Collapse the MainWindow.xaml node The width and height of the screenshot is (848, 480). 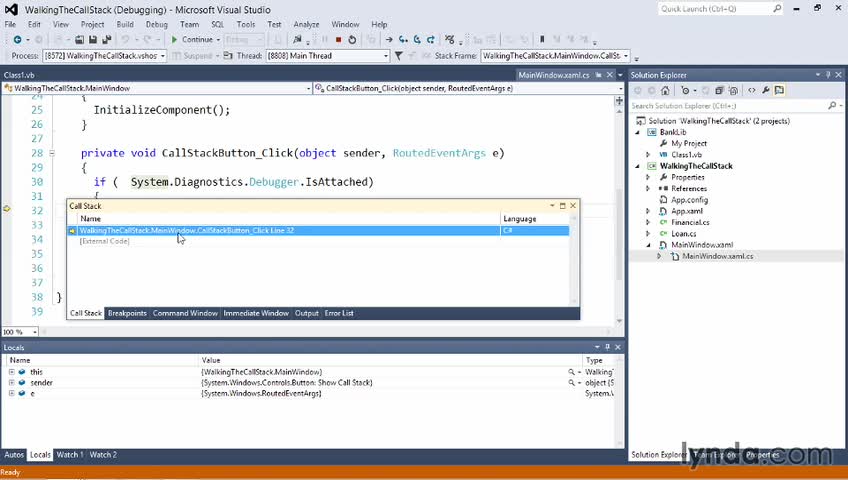[648, 245]
